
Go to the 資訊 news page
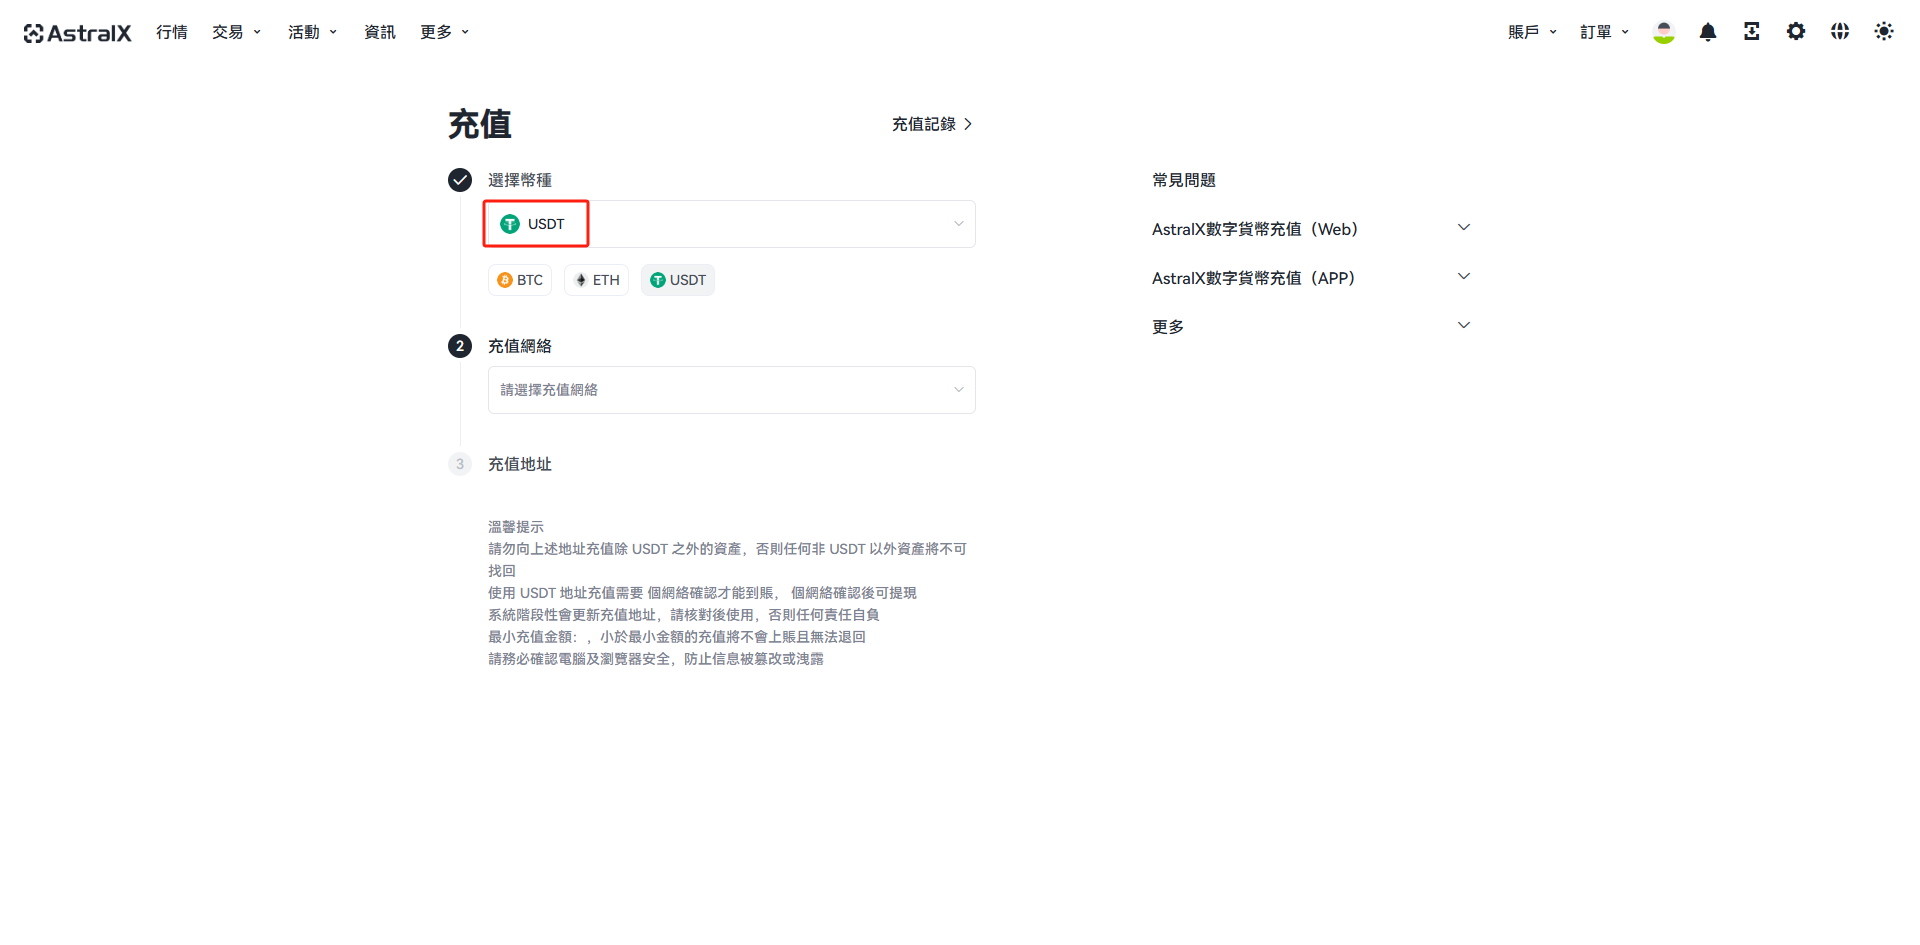point(380,32)
